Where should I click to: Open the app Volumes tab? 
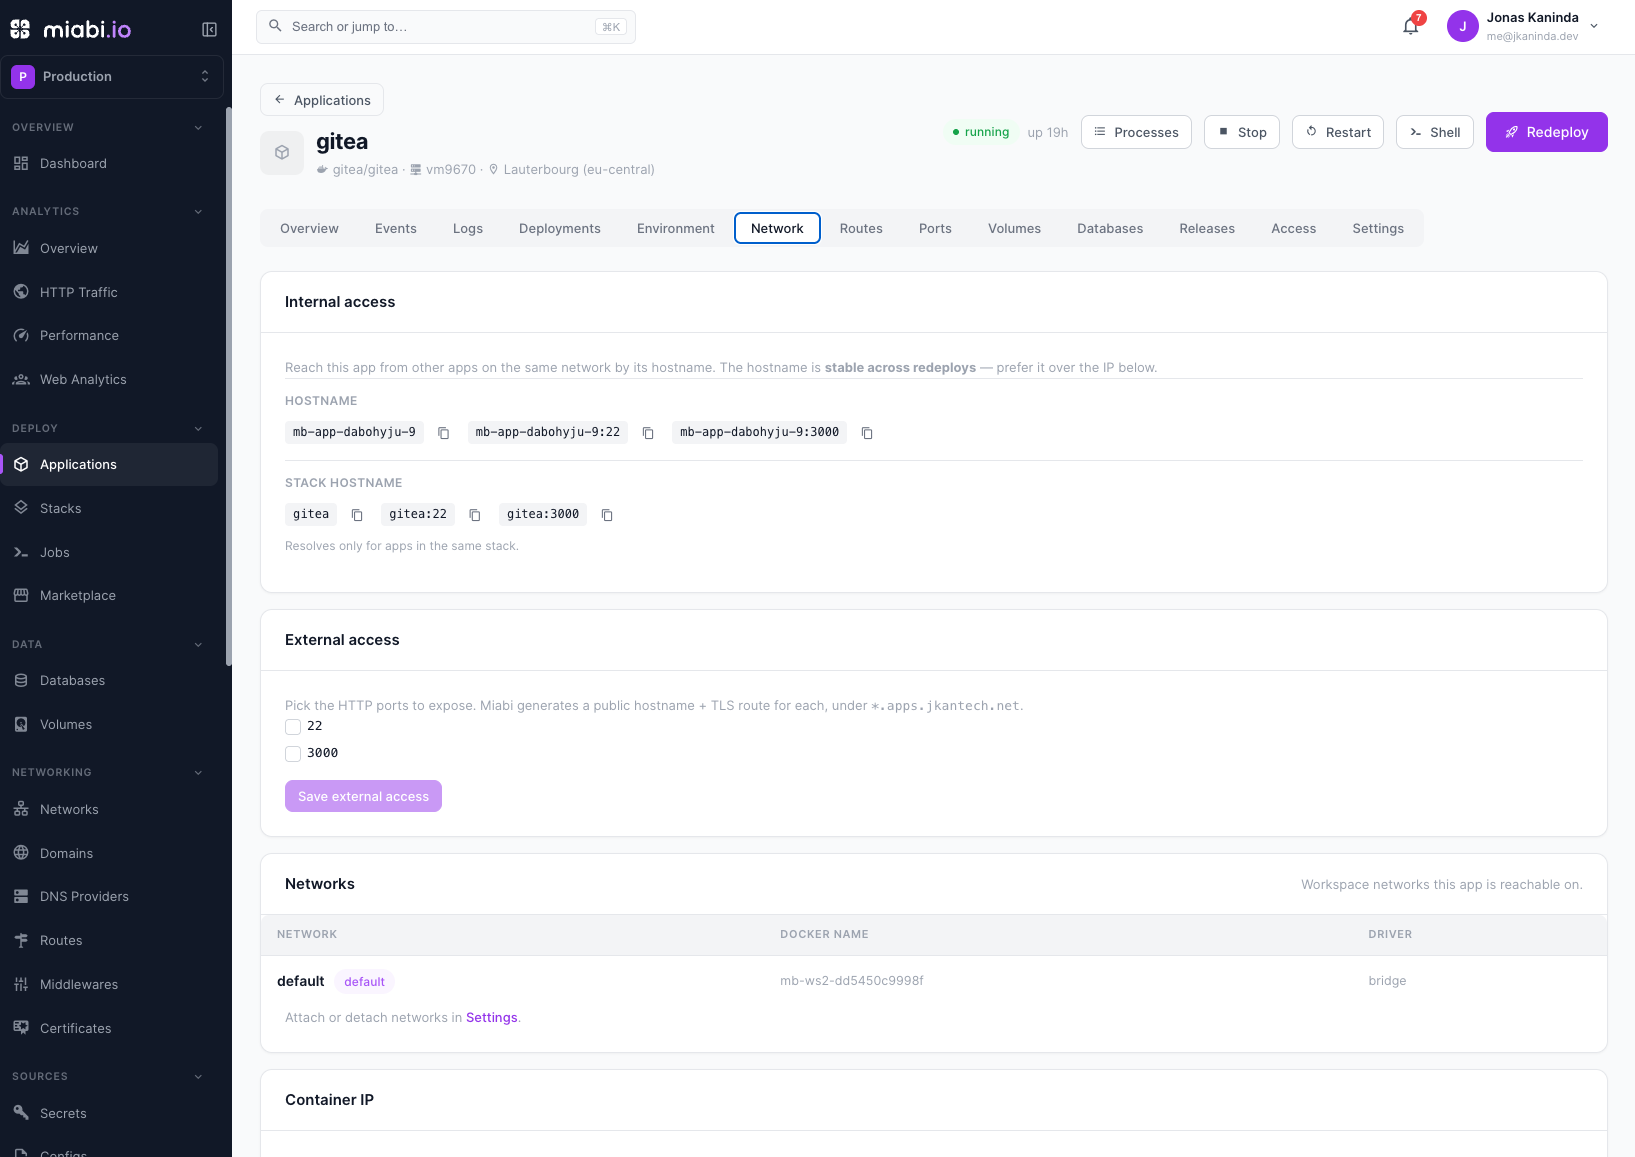coord(1014,228)
